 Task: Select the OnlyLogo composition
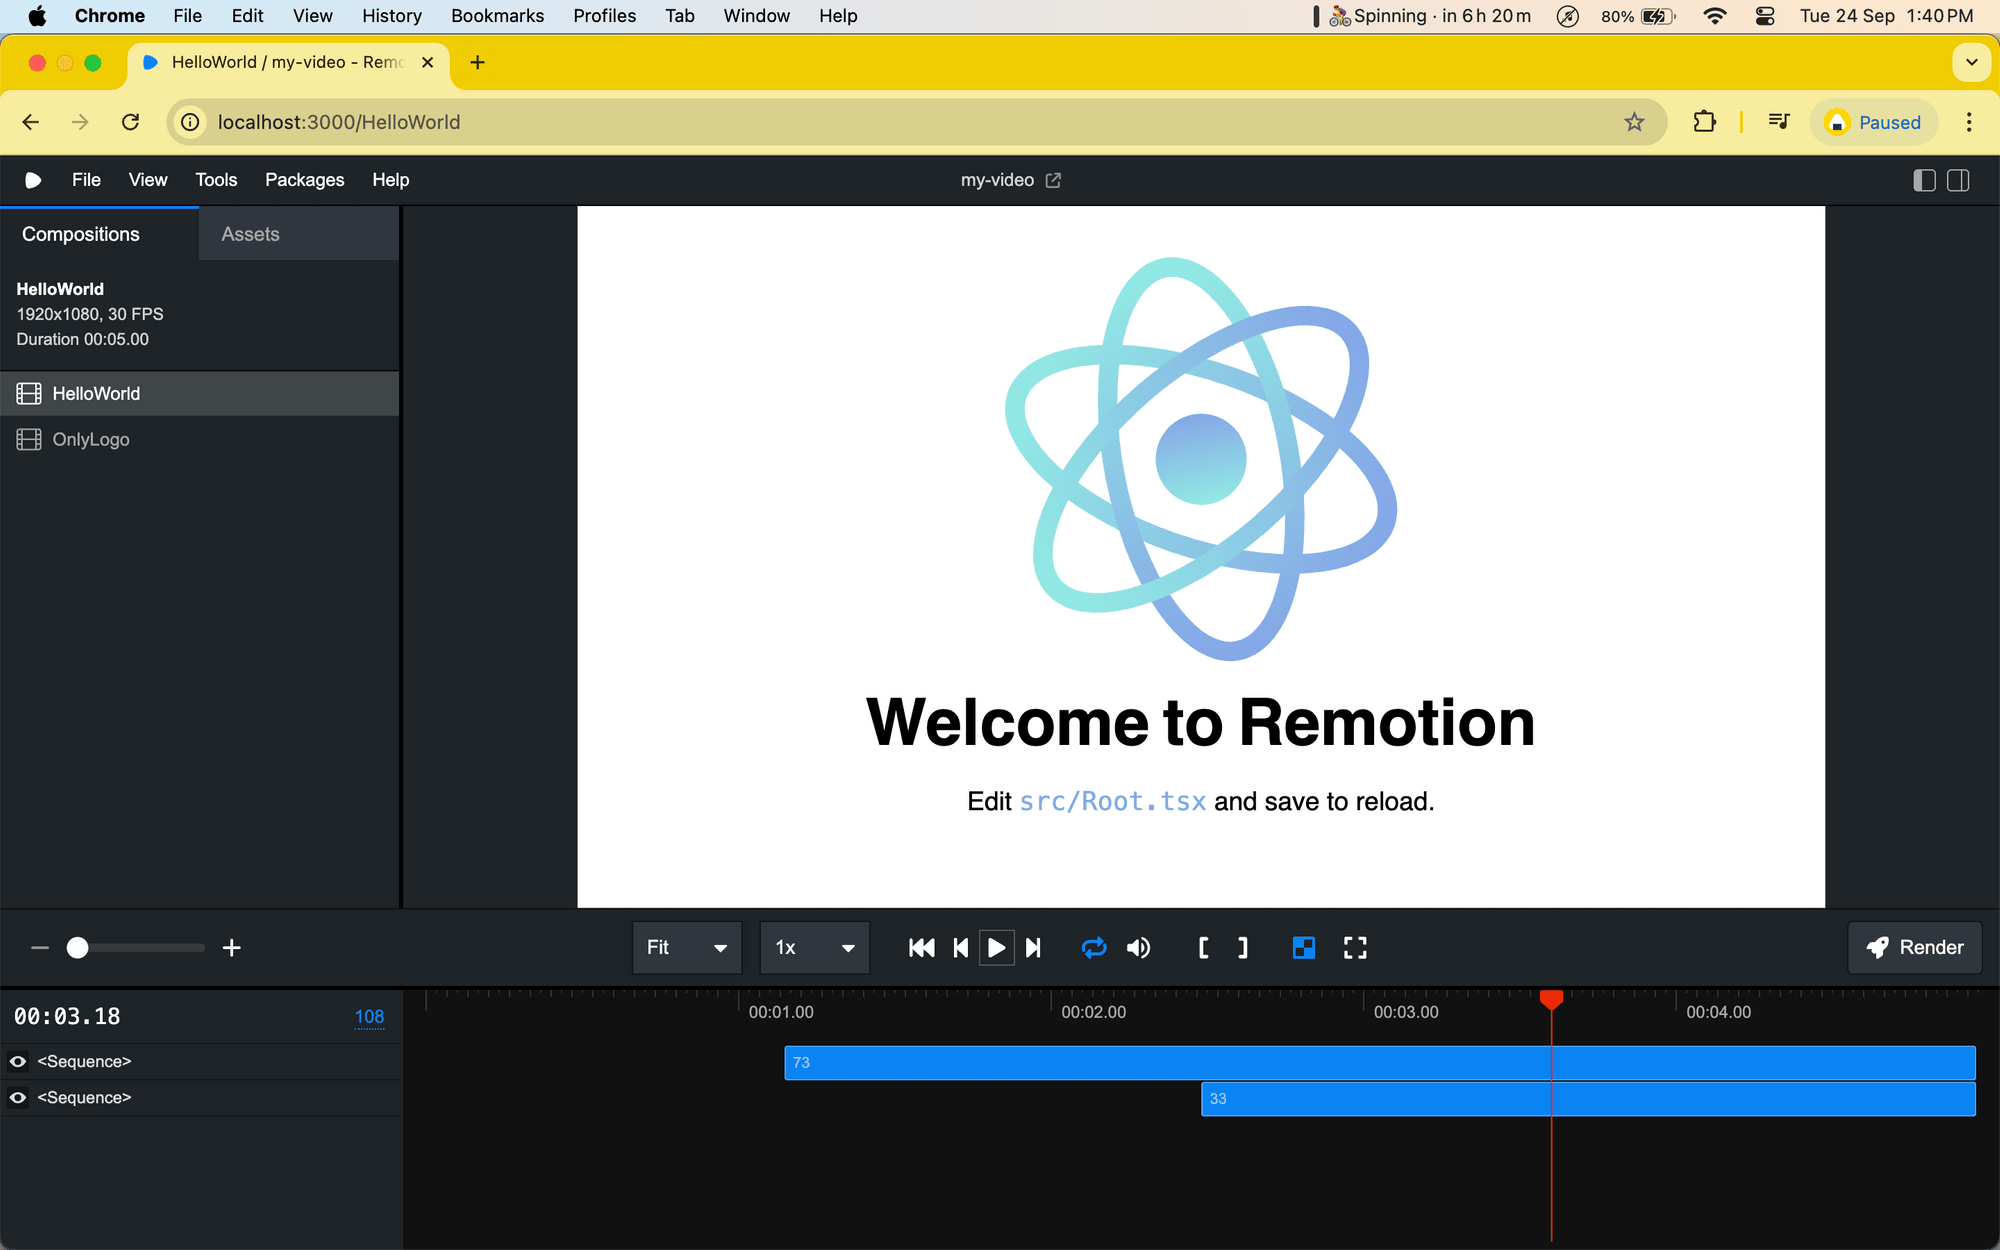pyautogui.click(x=200, y=440)
